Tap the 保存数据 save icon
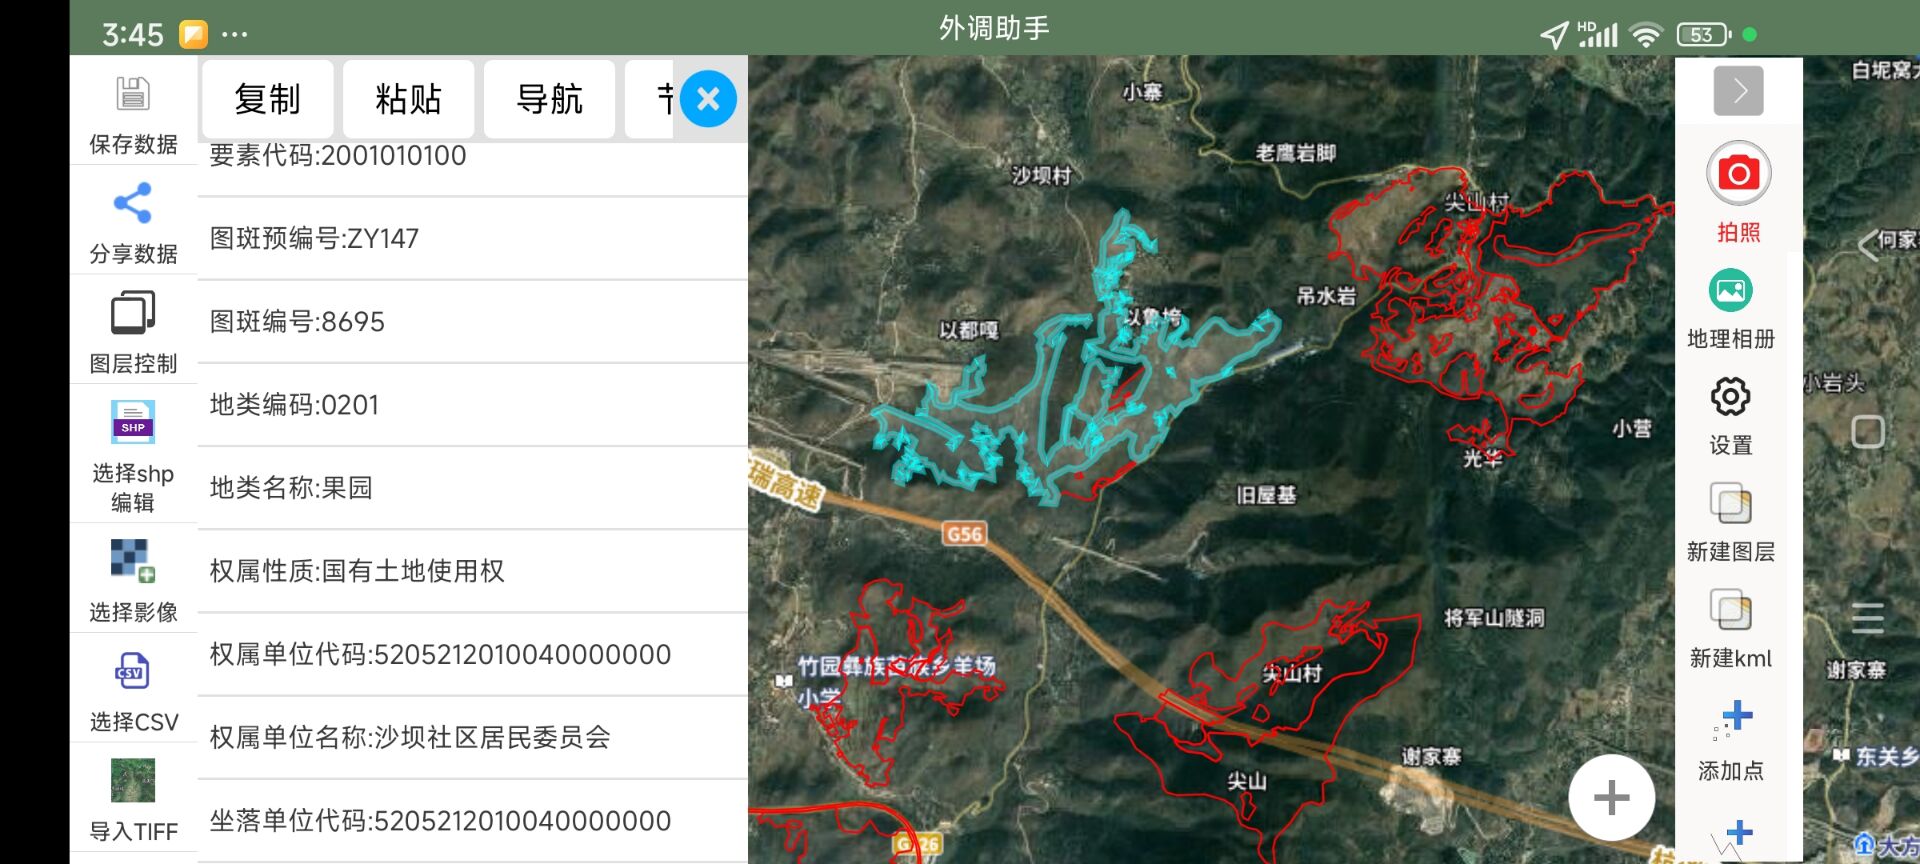The image size is (1920, 864). [x=133, y=94]
